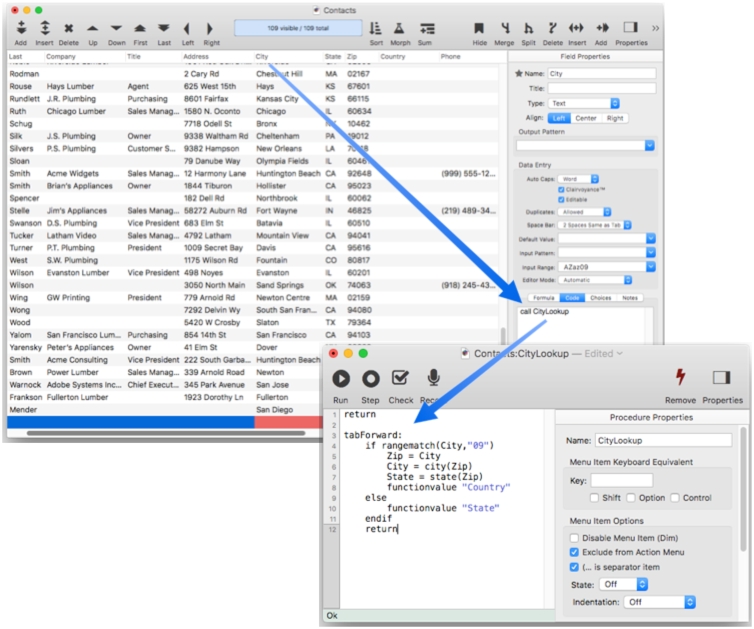This screenshot has width=754, height=629.
Task: Click the horizontal scrollbar in Contacts window
Action: pos(166,433)
